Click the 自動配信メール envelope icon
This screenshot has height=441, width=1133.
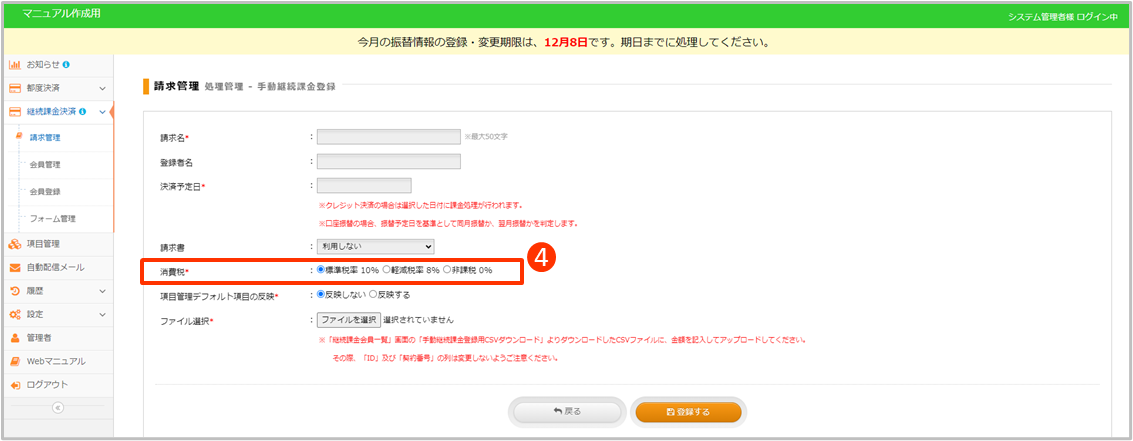[15, 267]
